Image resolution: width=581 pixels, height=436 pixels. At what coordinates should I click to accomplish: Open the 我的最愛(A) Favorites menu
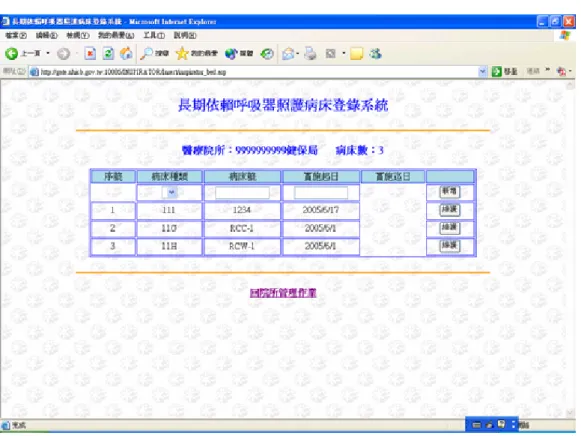coord(116,36)
